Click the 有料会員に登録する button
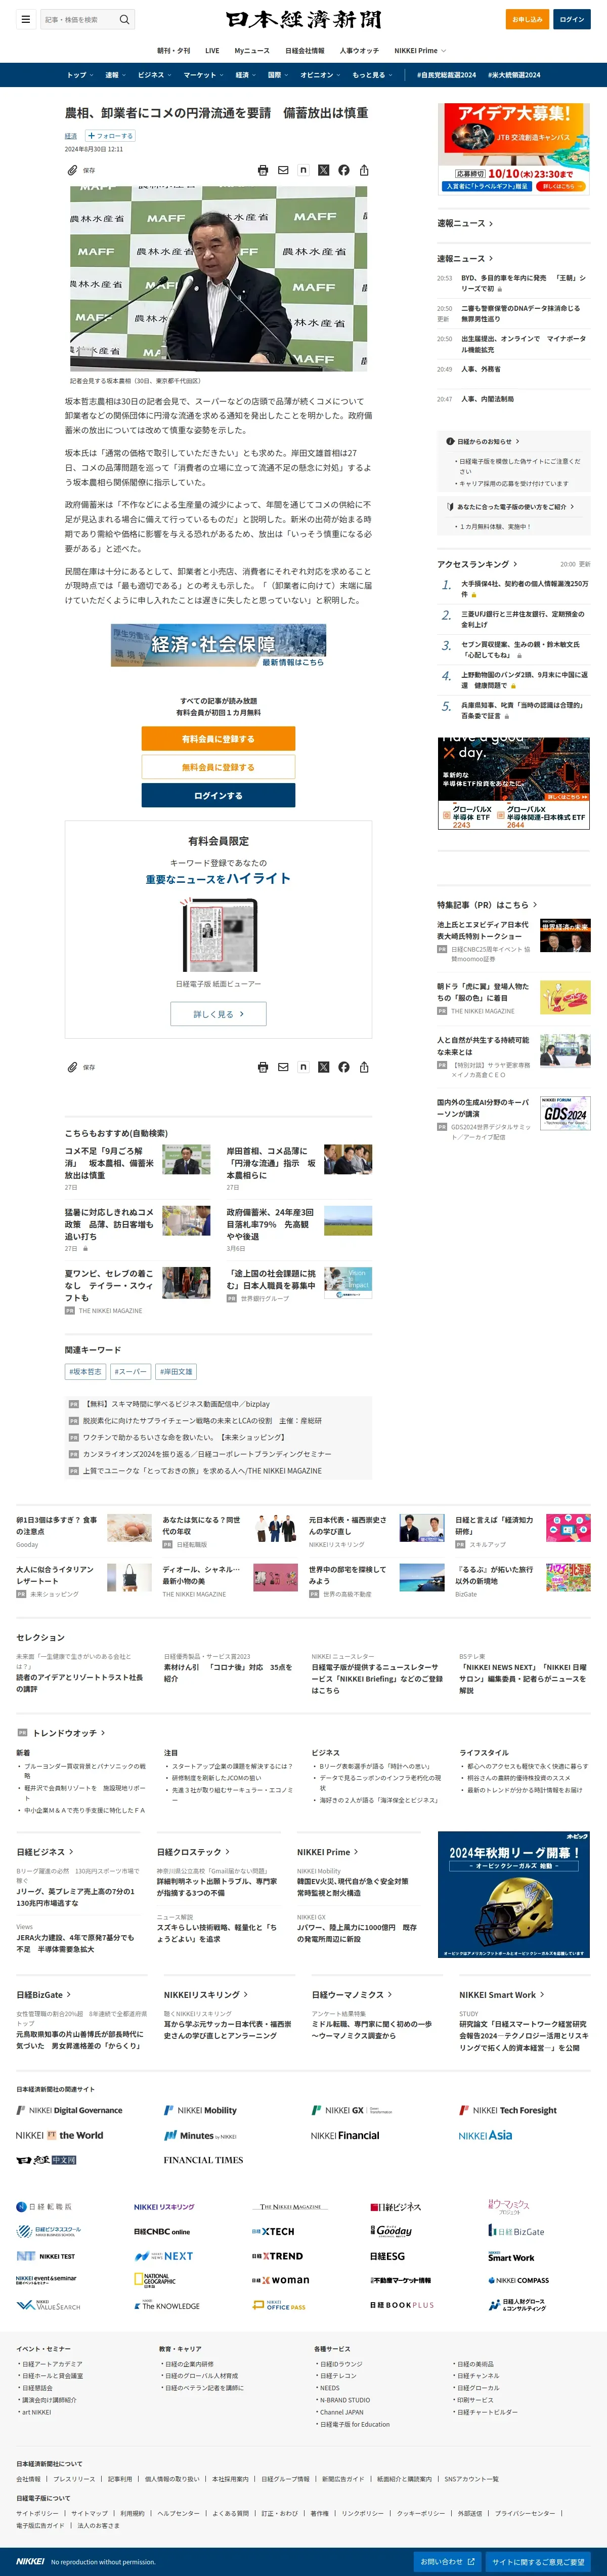This screenshot has width=607, height=2576. click(x=218, y=739)
